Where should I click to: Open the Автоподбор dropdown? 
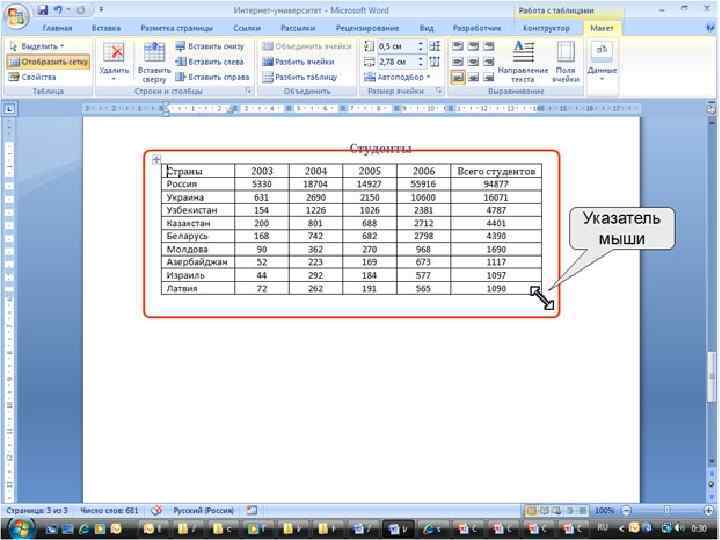click(x=398, y=77)
